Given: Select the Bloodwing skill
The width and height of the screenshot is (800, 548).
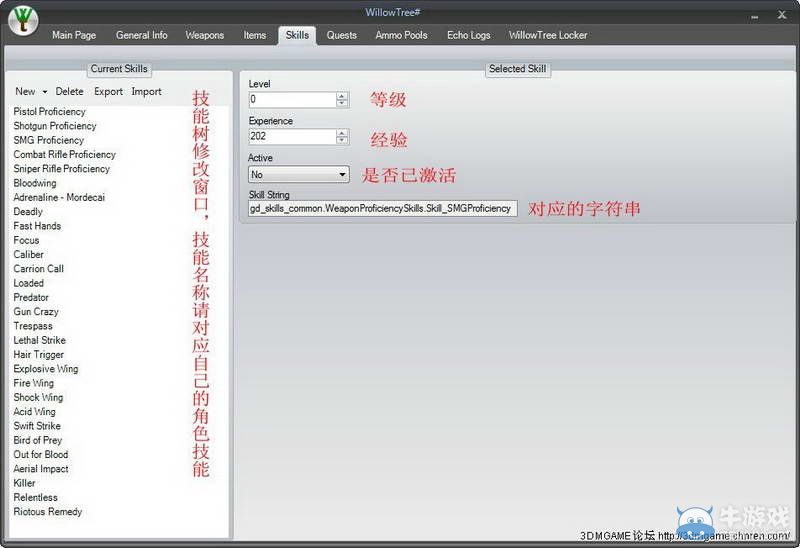Looking at the screenshot, I should 35,183.
